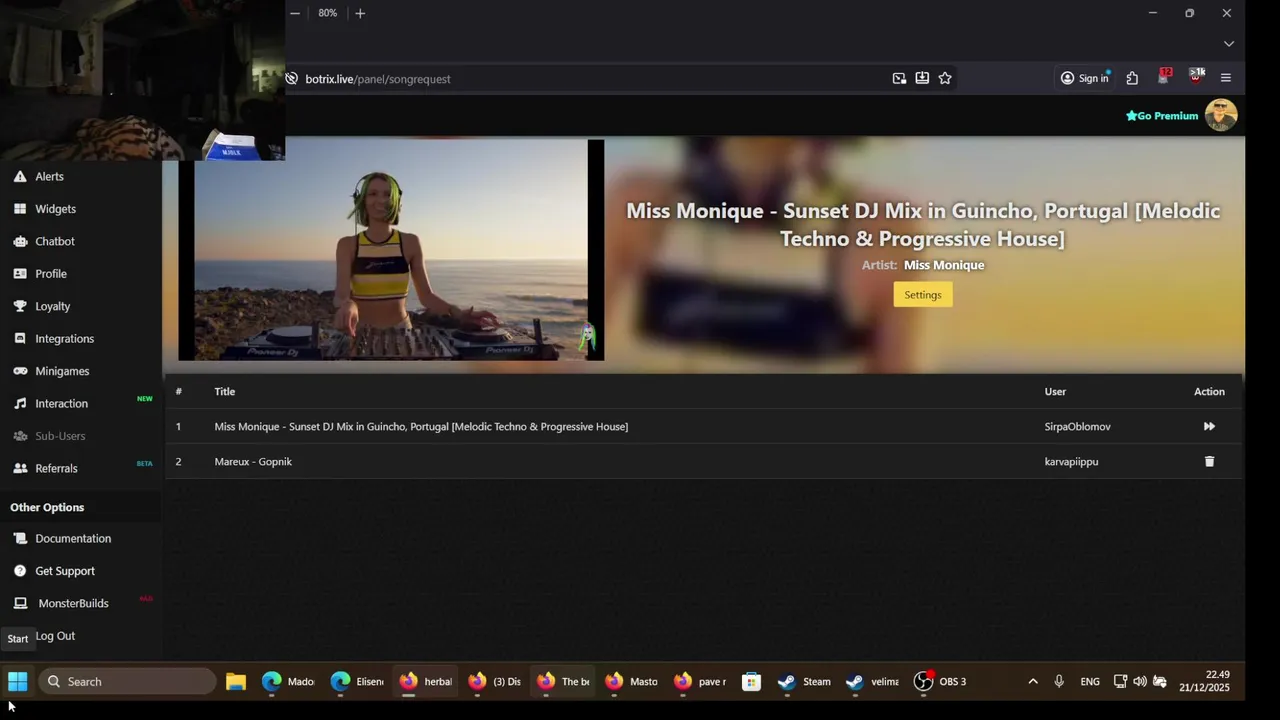The width and height of the screenshot is (1280, 720).
Task: Click user SirpaOblomov in the table
Action: pyautogui.click(x=1078, y=426)
